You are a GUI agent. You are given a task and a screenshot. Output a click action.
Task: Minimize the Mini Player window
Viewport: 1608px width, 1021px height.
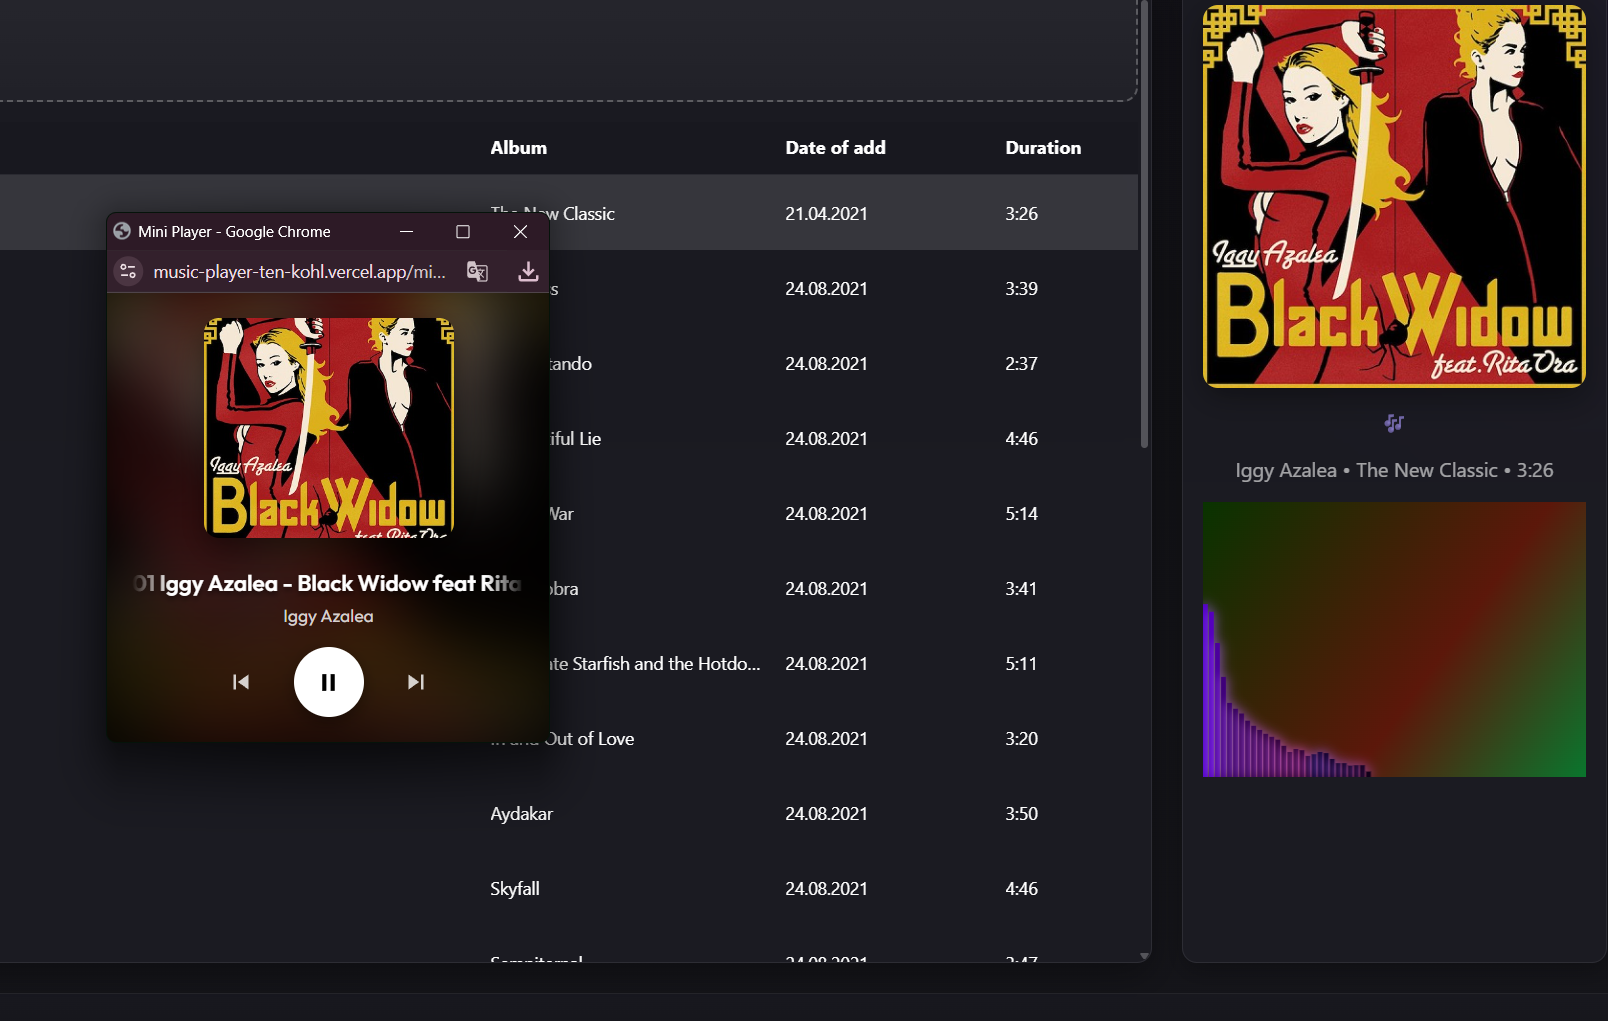point(406,232)
